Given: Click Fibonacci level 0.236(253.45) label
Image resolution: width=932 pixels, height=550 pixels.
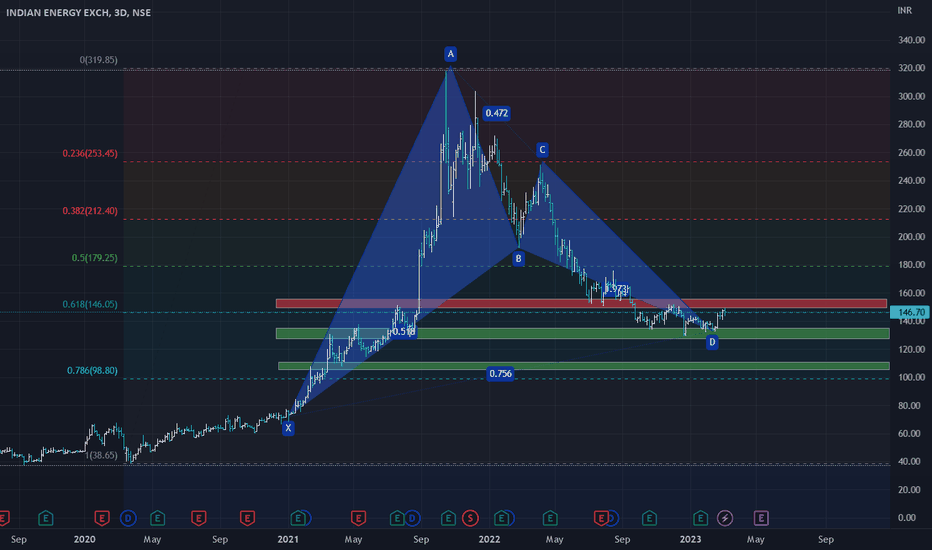Looking at the screenshot, I should tap(90, 153).
